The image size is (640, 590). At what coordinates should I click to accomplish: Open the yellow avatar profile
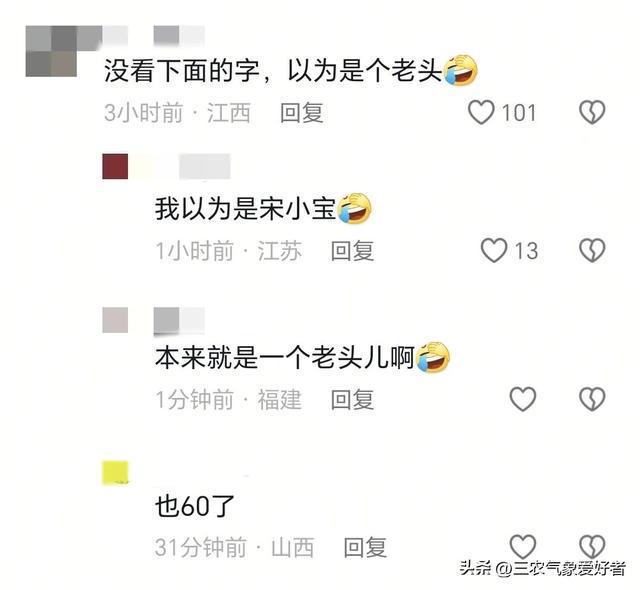115,473
